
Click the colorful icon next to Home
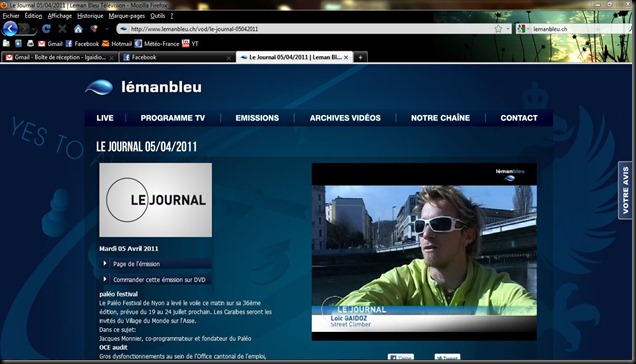94,29
